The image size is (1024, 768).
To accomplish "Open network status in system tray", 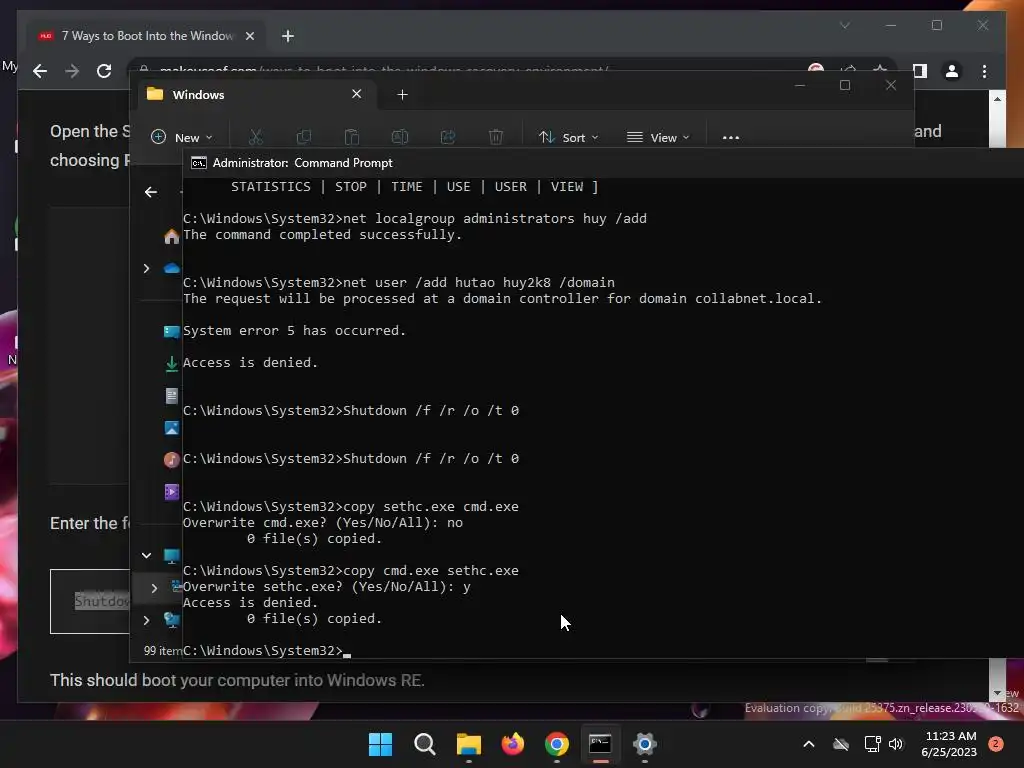I will (872, 744).
